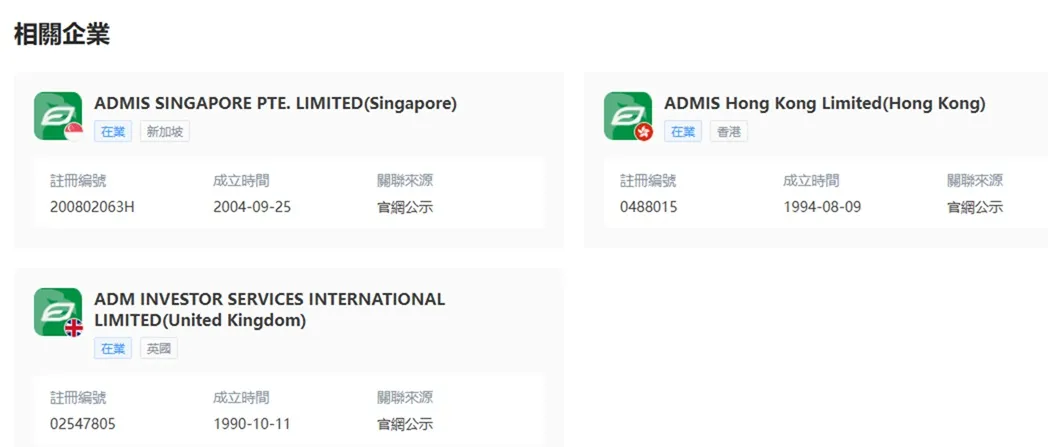Click the 在業 tag on Singapore card
Viewport: 1048px width, 447px height.
click(113, 132)
